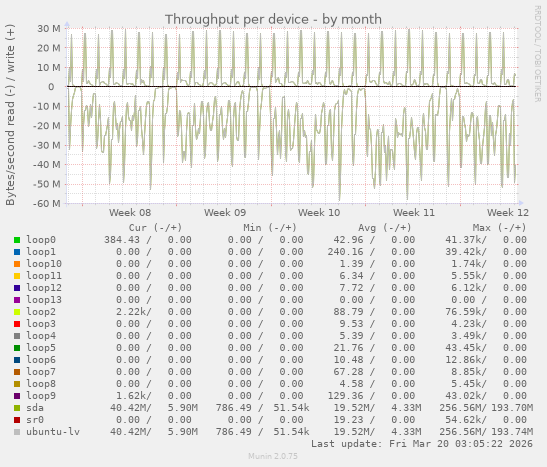Click the loop6 navy legend swatch
This screenshot has height=467, width=547.
(x=17, y=360)
